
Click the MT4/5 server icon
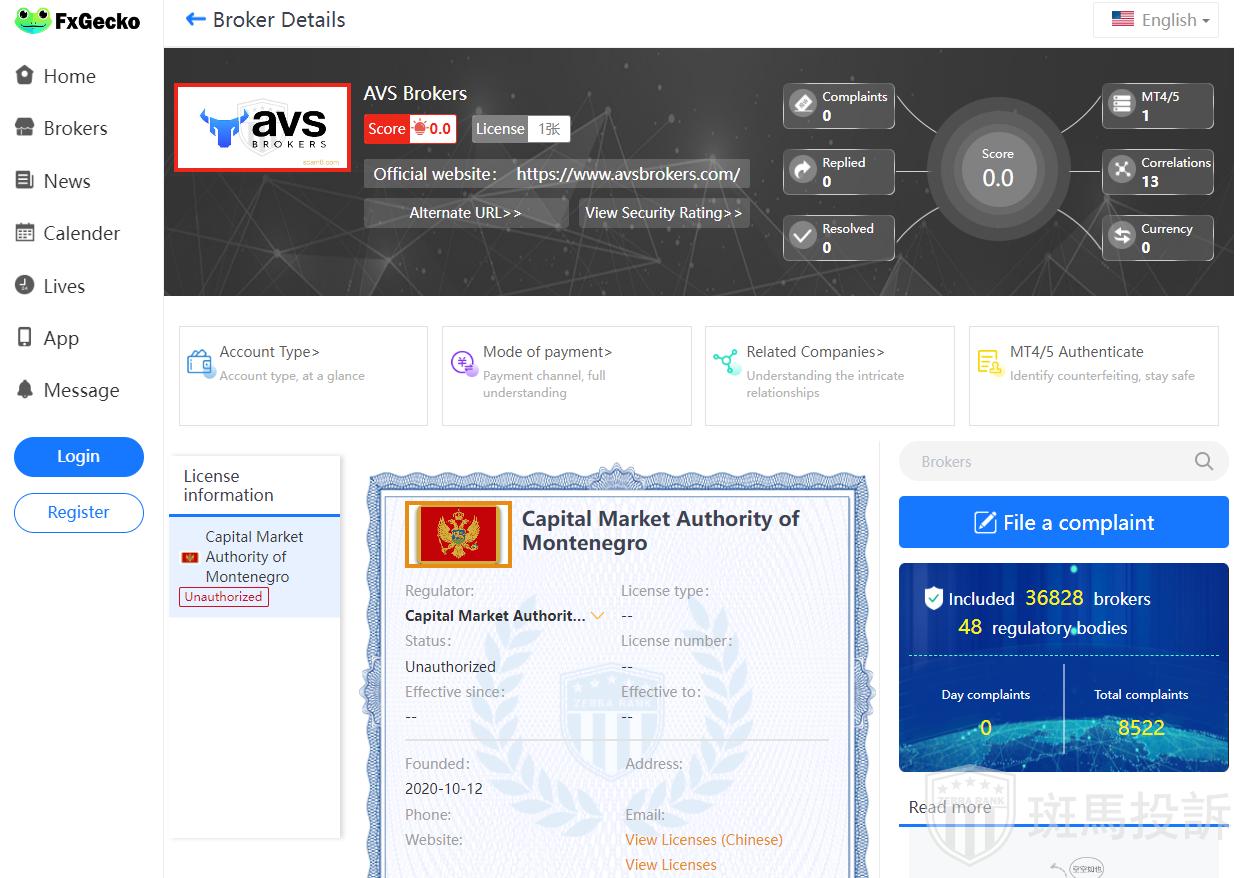tap(1122, 105)
